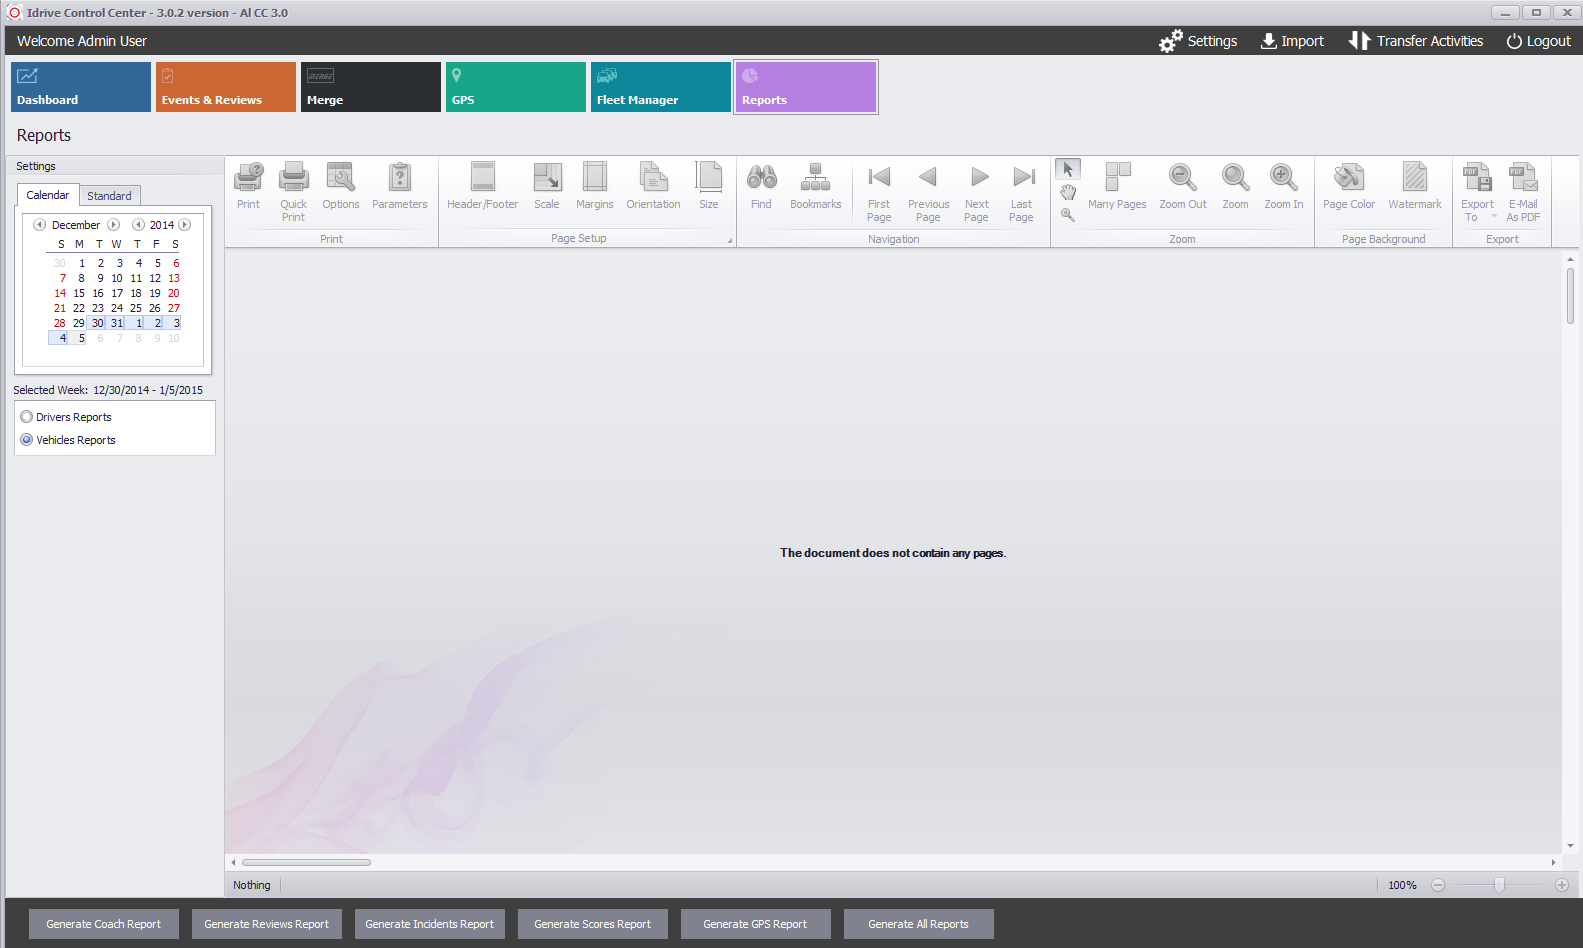Switch to the Standard tab
The height and width of the screenshot is (948, 1583).
109,196
